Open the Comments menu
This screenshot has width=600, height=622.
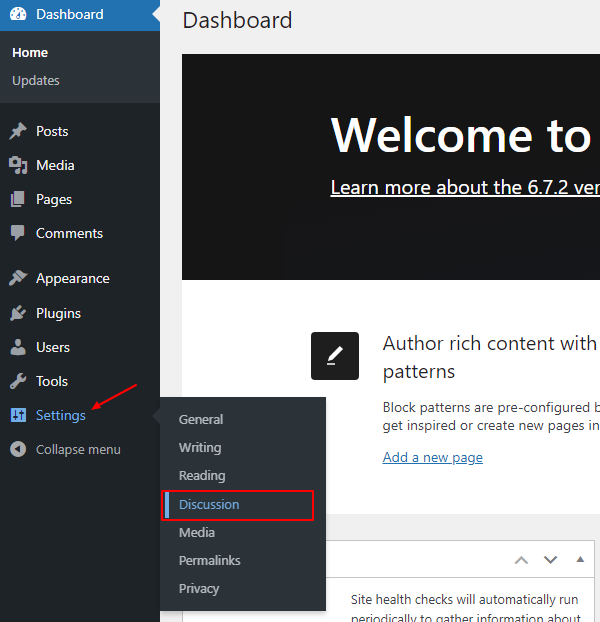click(69, 233)
